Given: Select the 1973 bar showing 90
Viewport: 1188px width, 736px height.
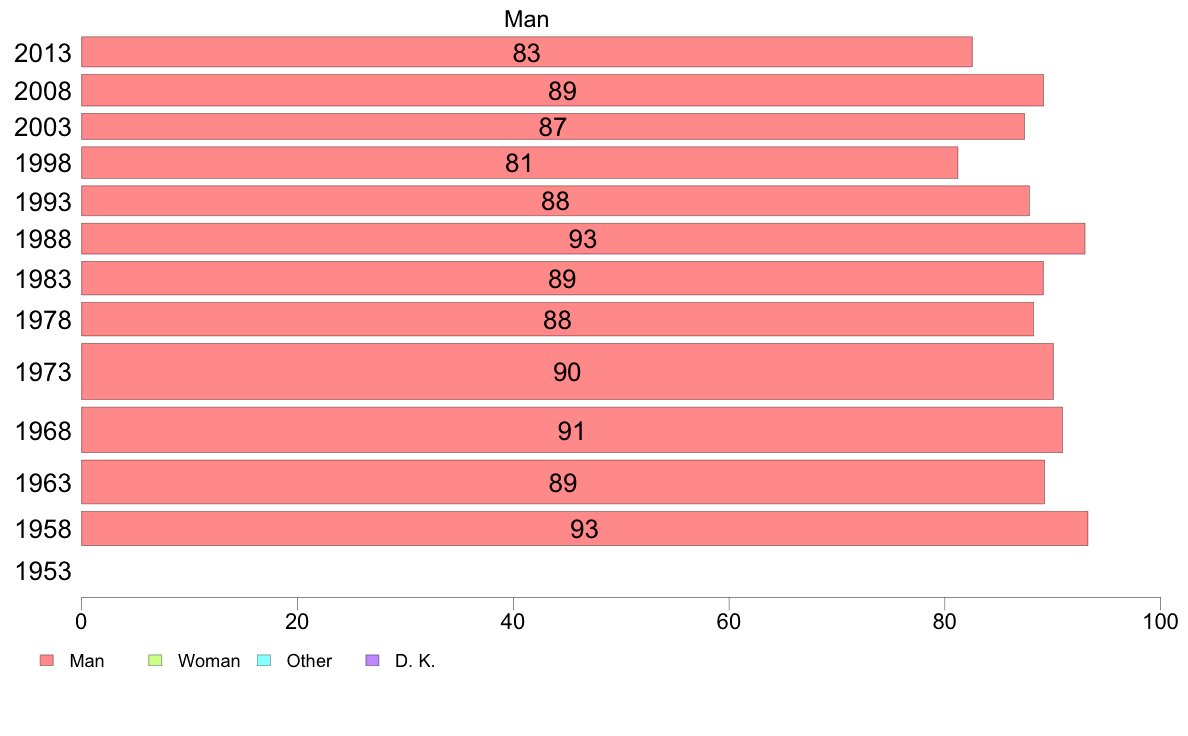Looking at the screenshot, I should (x=567, y=371).
